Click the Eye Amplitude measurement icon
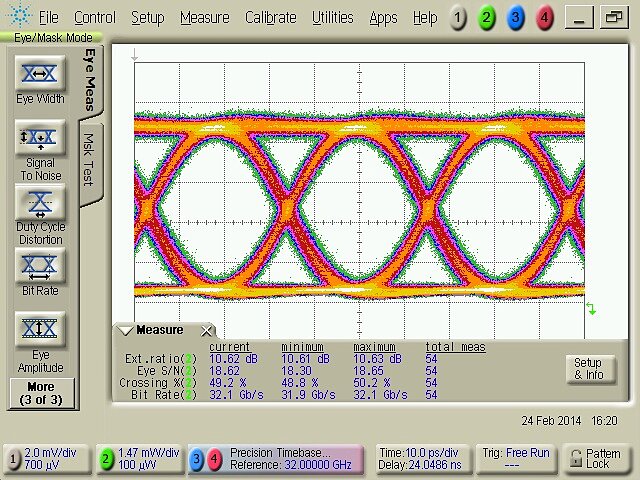Viewport: 640px width, 480px height. [x=40, y=329]
